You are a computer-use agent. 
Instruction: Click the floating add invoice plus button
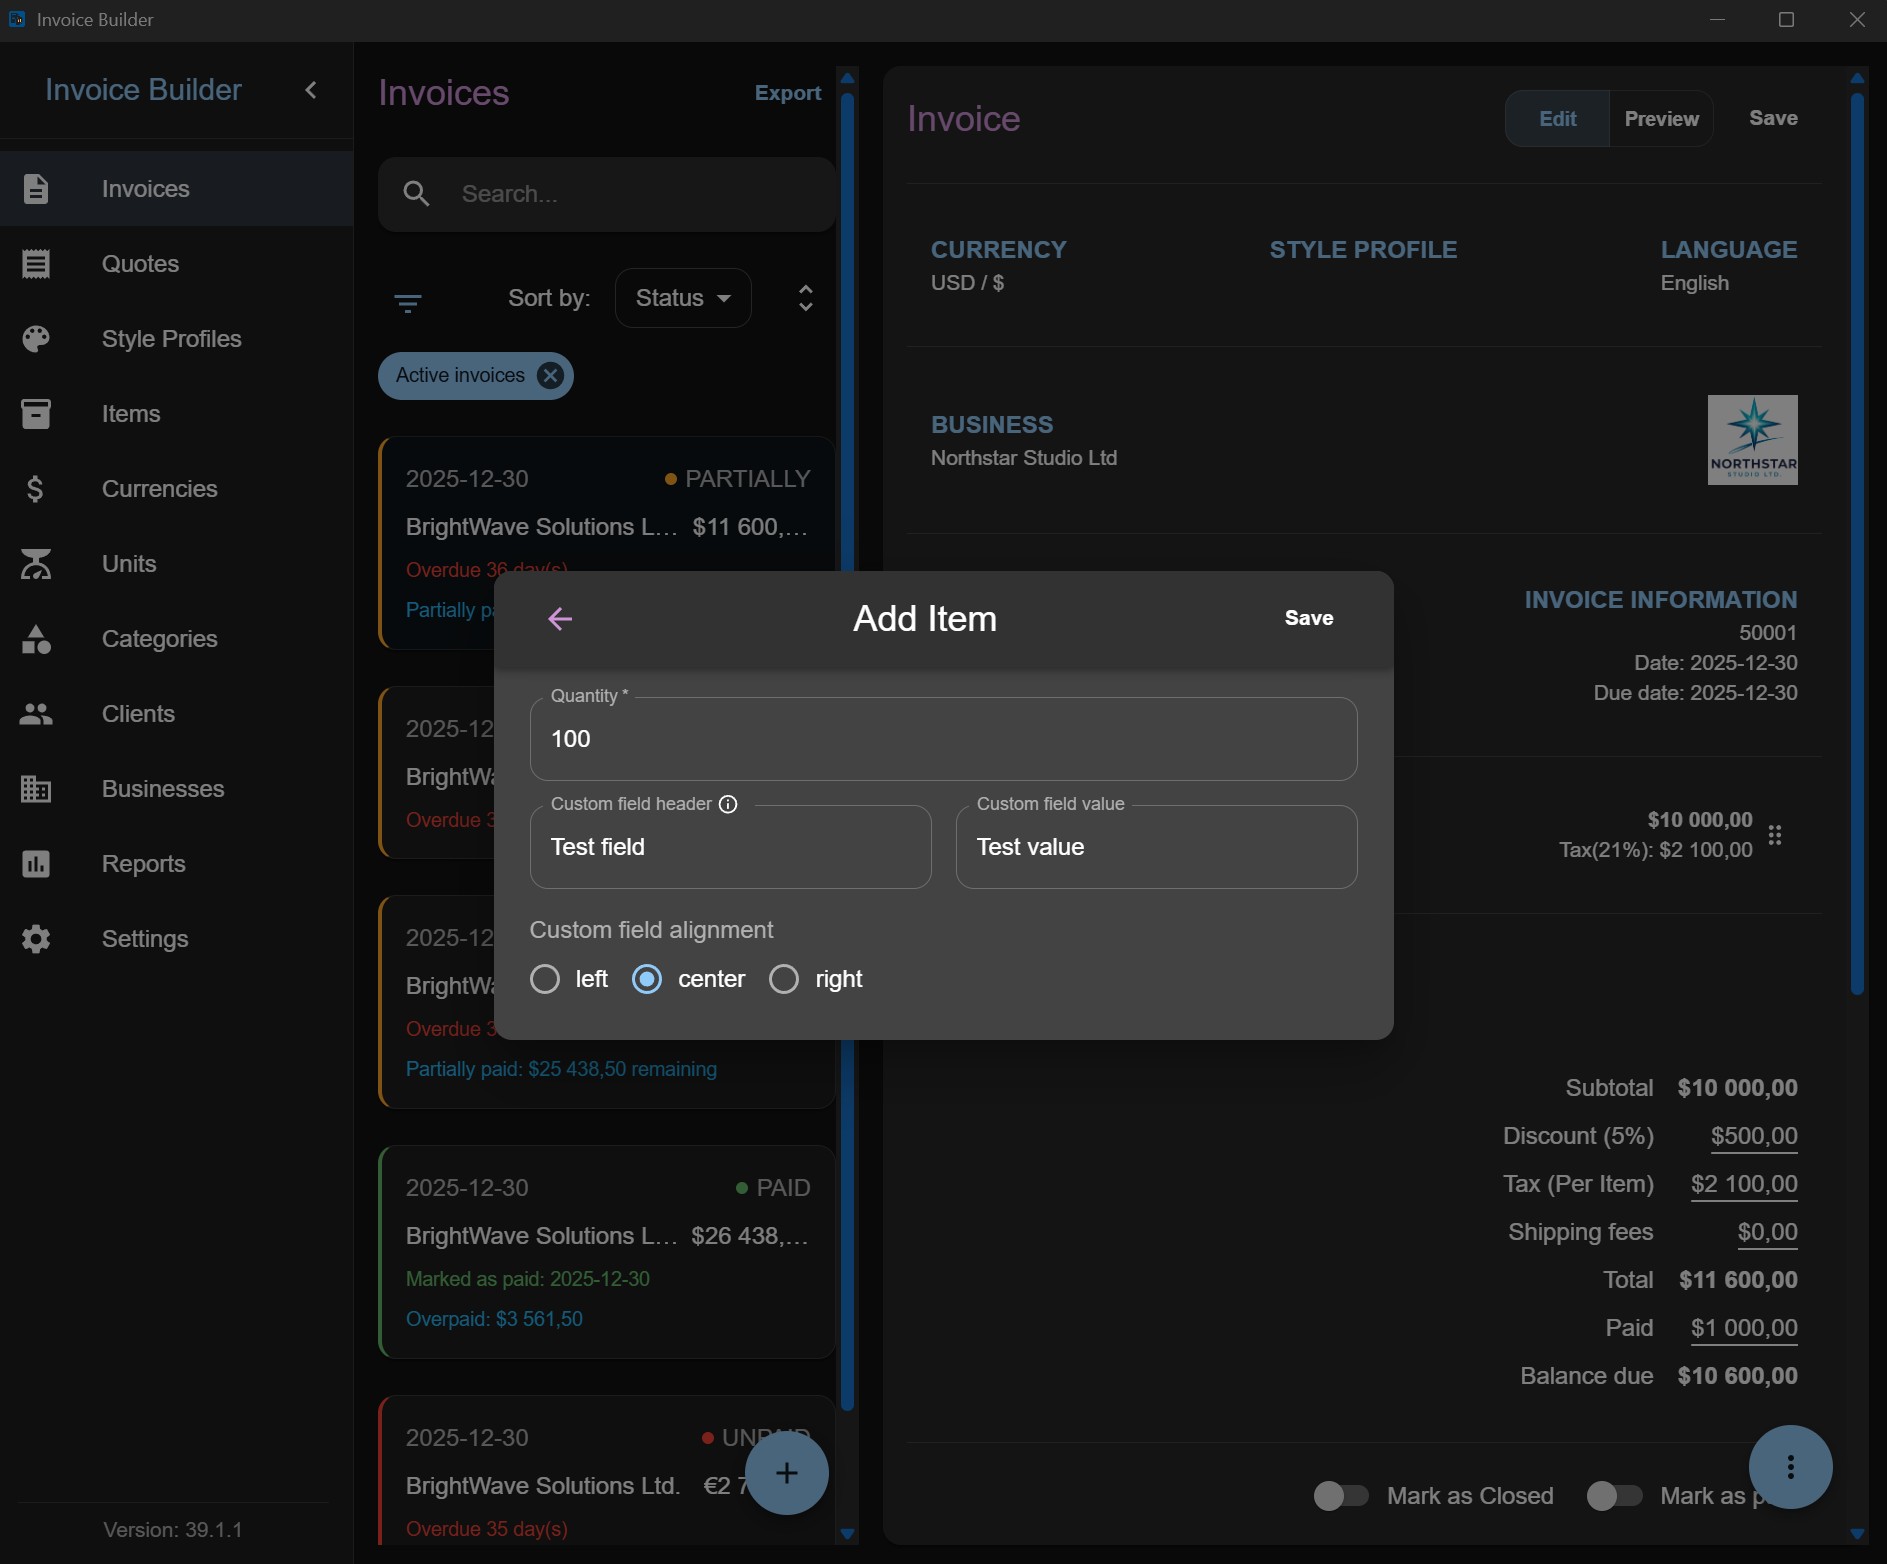(787, 1473)
